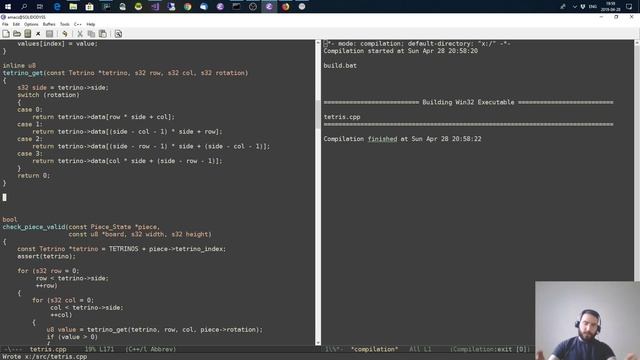Click the compilation window's vertical scrollbar
The image size is (640, 360).
[637, 160]
